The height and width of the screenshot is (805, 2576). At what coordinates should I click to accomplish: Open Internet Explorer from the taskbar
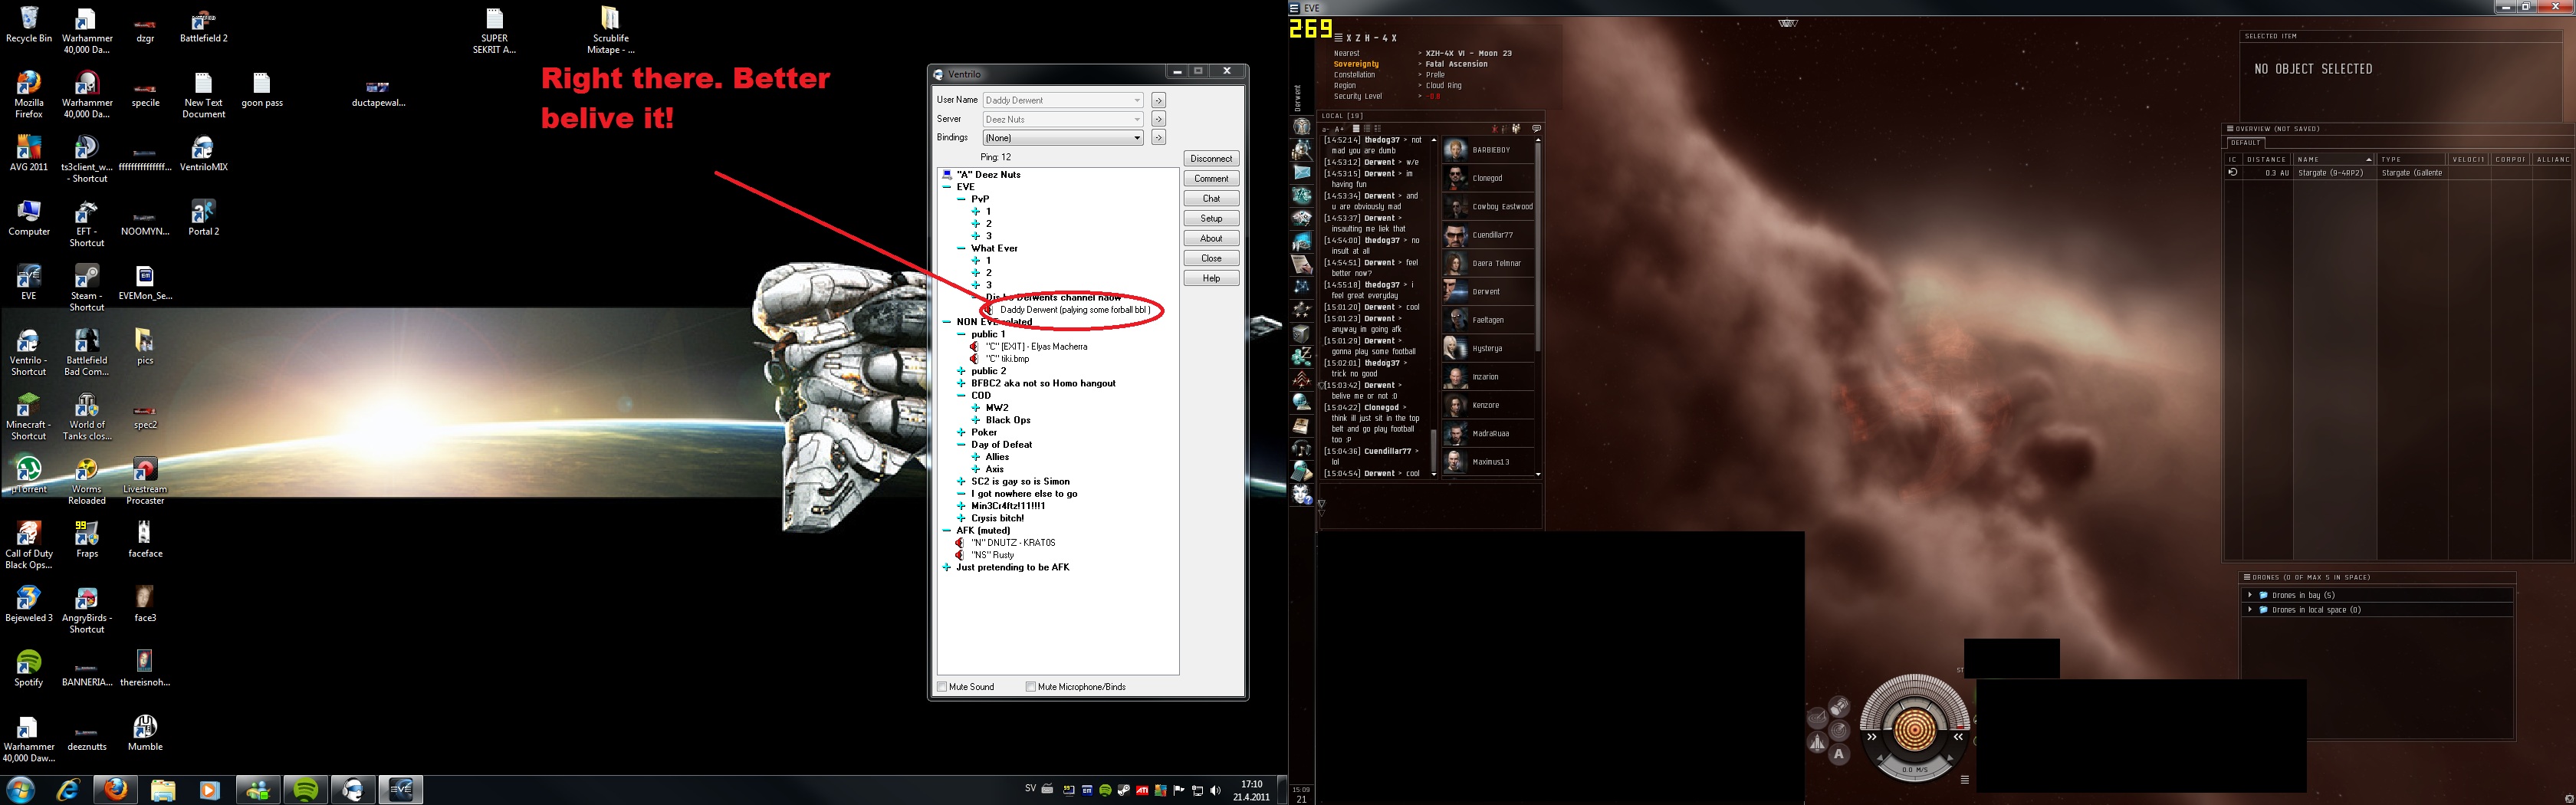coord(68,789)
